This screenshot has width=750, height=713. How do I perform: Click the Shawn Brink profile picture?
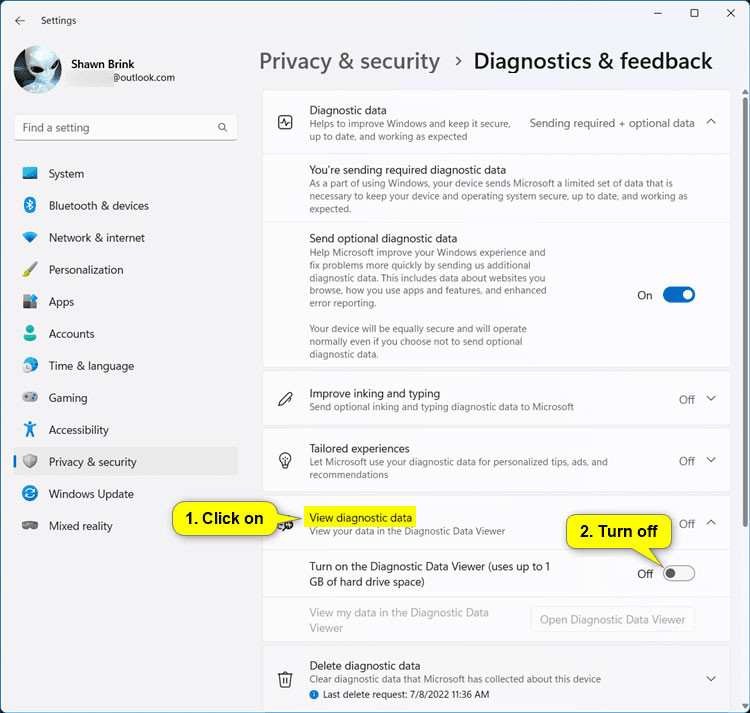coord(38,70)
